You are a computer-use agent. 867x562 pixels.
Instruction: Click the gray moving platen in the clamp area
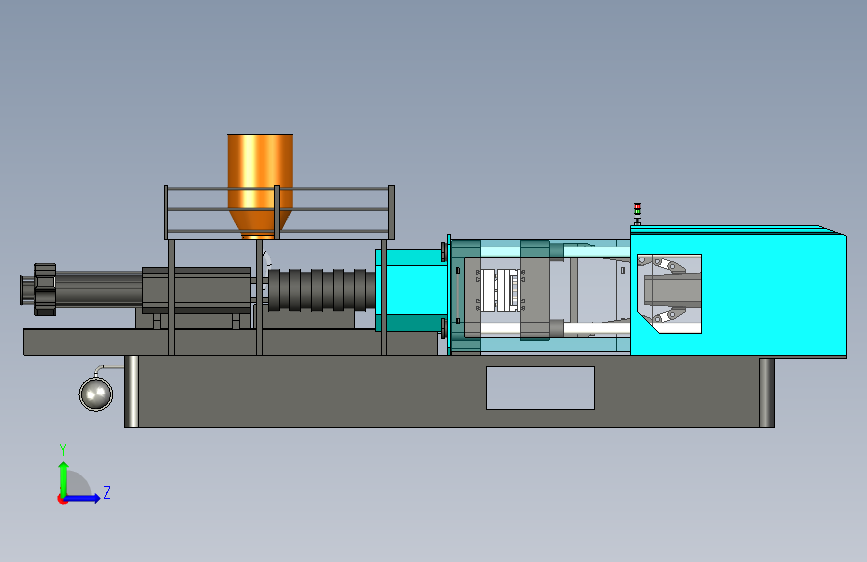pos(535,290)
